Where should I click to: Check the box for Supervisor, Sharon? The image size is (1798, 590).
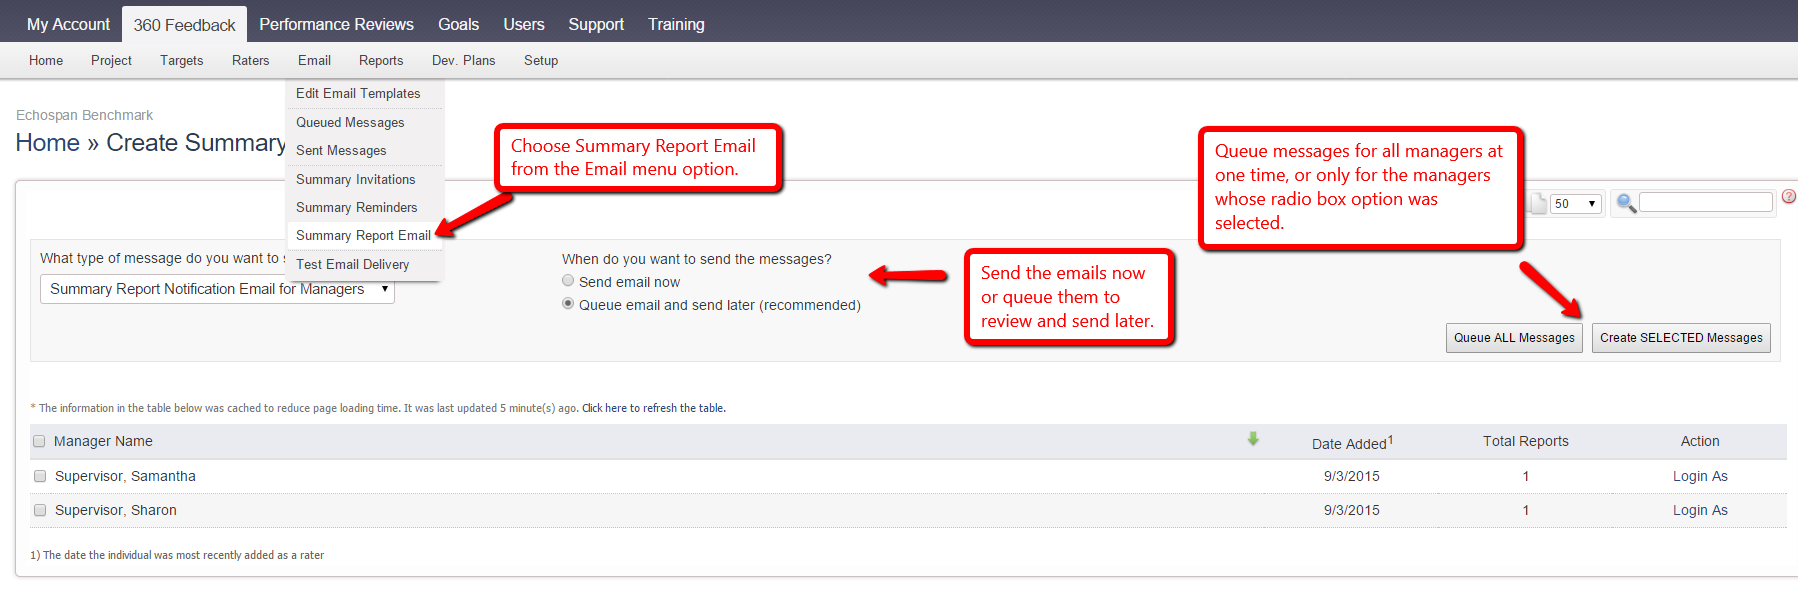click(40, 510)
